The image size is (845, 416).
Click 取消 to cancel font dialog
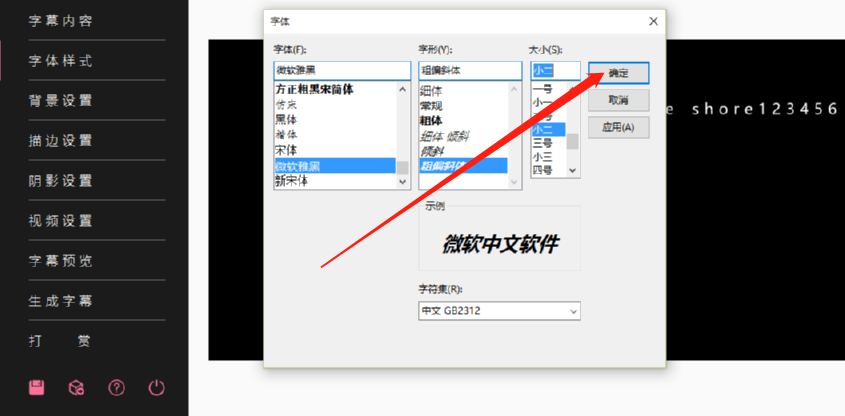(619, 100)
